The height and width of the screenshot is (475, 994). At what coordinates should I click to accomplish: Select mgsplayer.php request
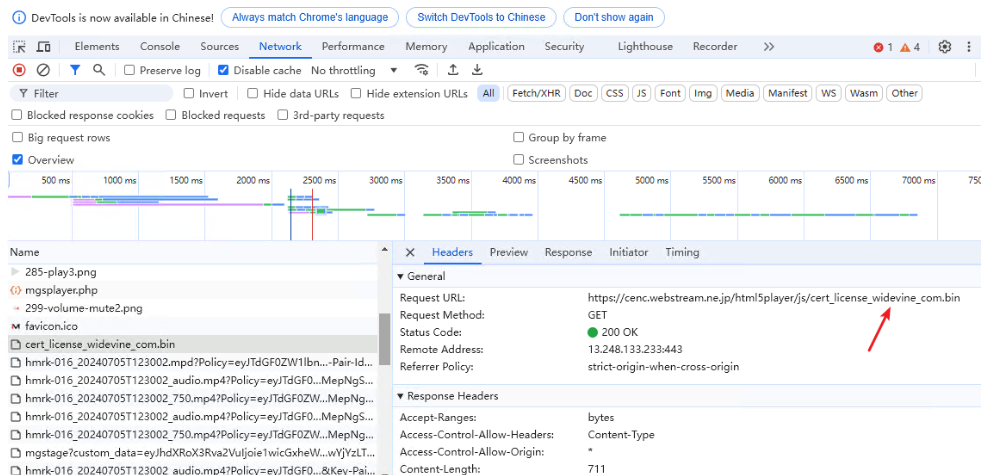(x=194, y=290)
